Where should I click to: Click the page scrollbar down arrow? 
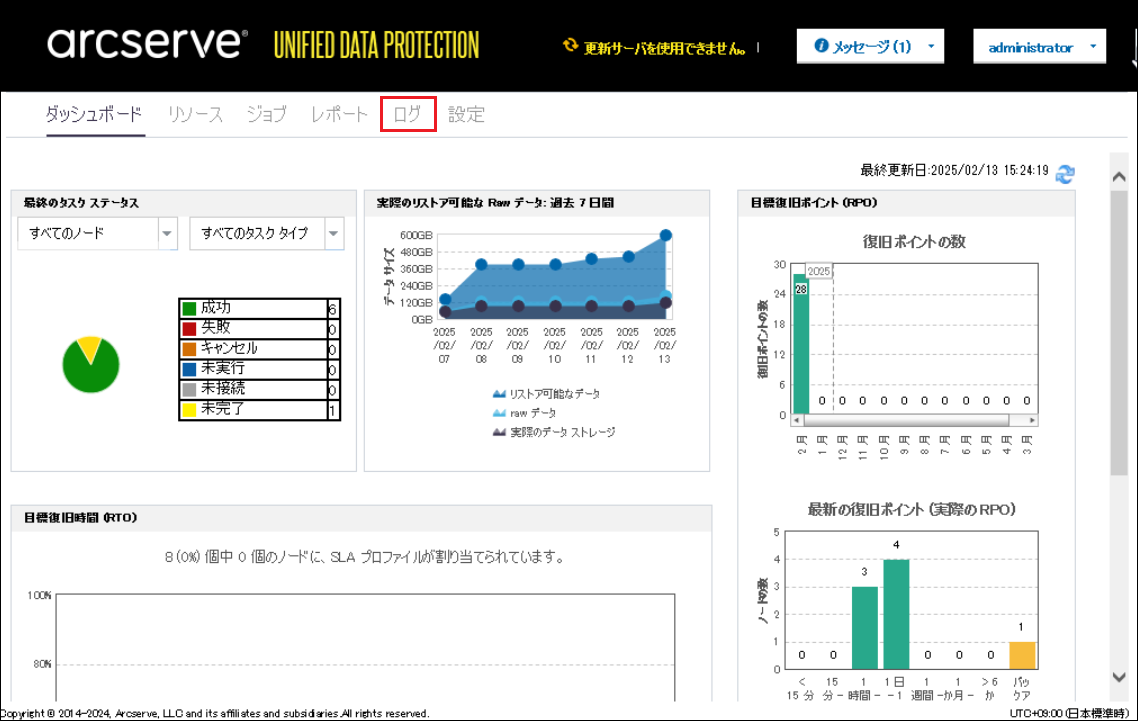(x=1119, y=676)
